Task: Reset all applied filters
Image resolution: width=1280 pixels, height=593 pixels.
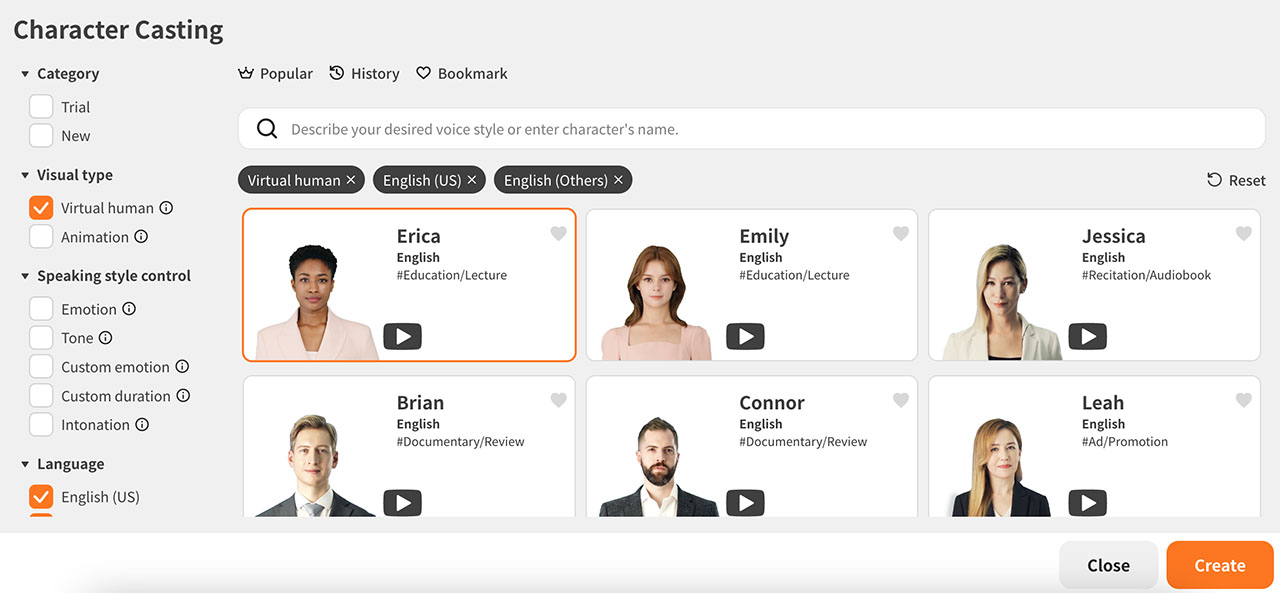Action: click(1236, 180)
